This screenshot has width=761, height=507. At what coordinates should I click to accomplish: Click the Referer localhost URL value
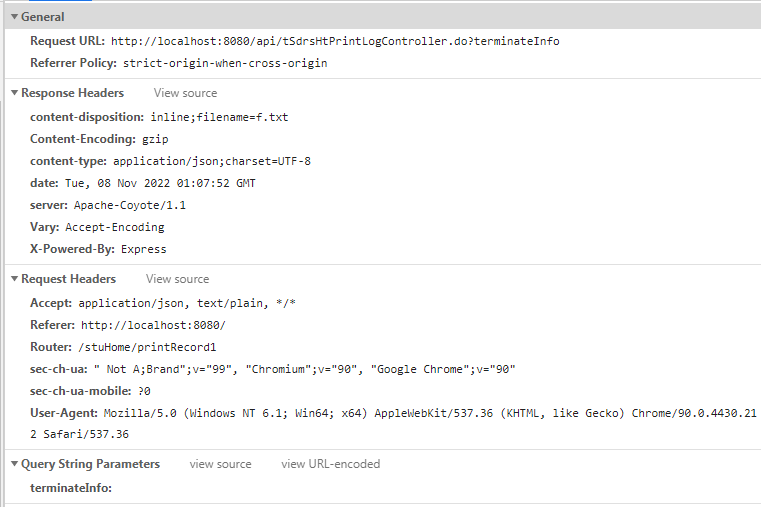pos(153,325)
